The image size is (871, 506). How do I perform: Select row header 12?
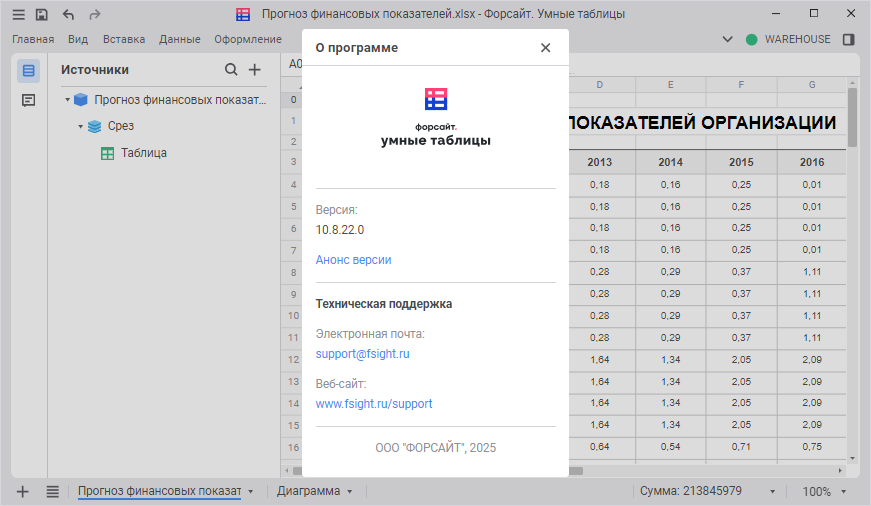[293, 359]
